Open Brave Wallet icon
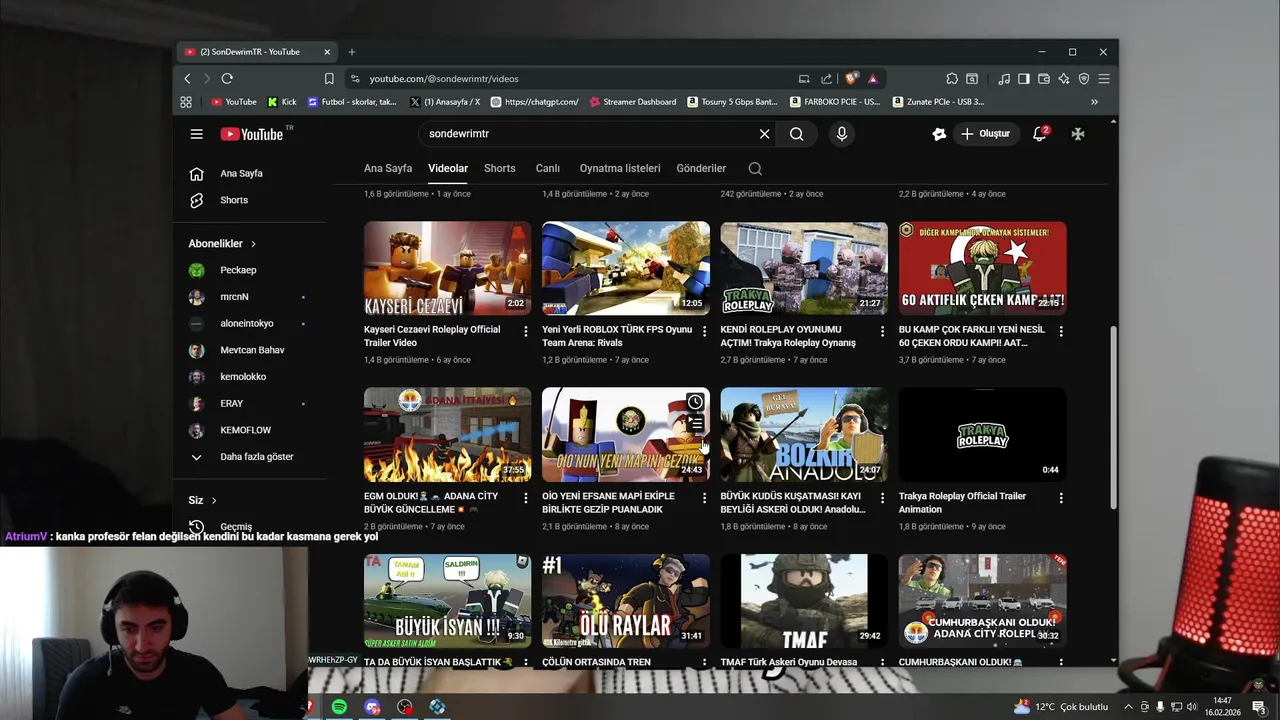 click(1044, 79)
